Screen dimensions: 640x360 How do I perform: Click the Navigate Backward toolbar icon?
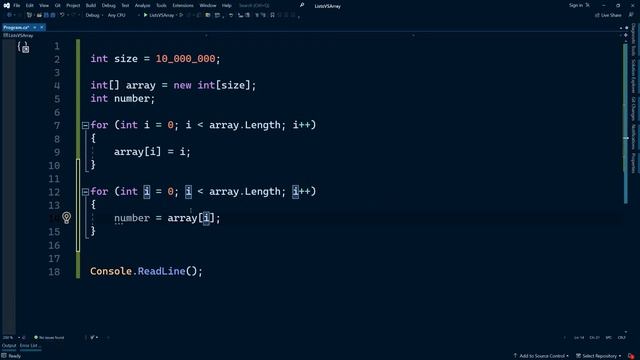coord(9,15)
